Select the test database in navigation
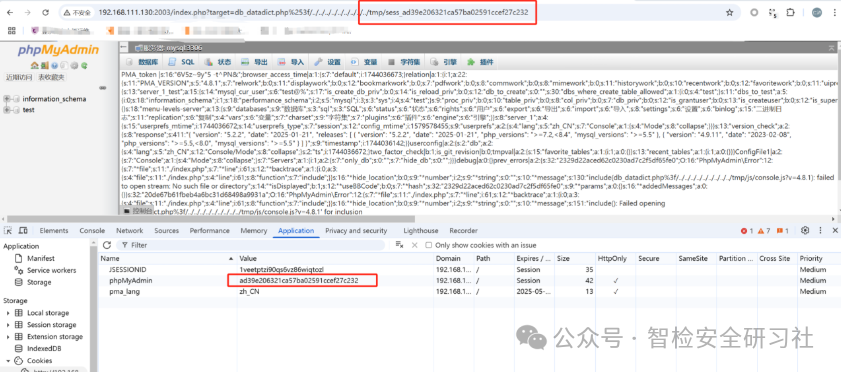 click(x=28, y=110)
